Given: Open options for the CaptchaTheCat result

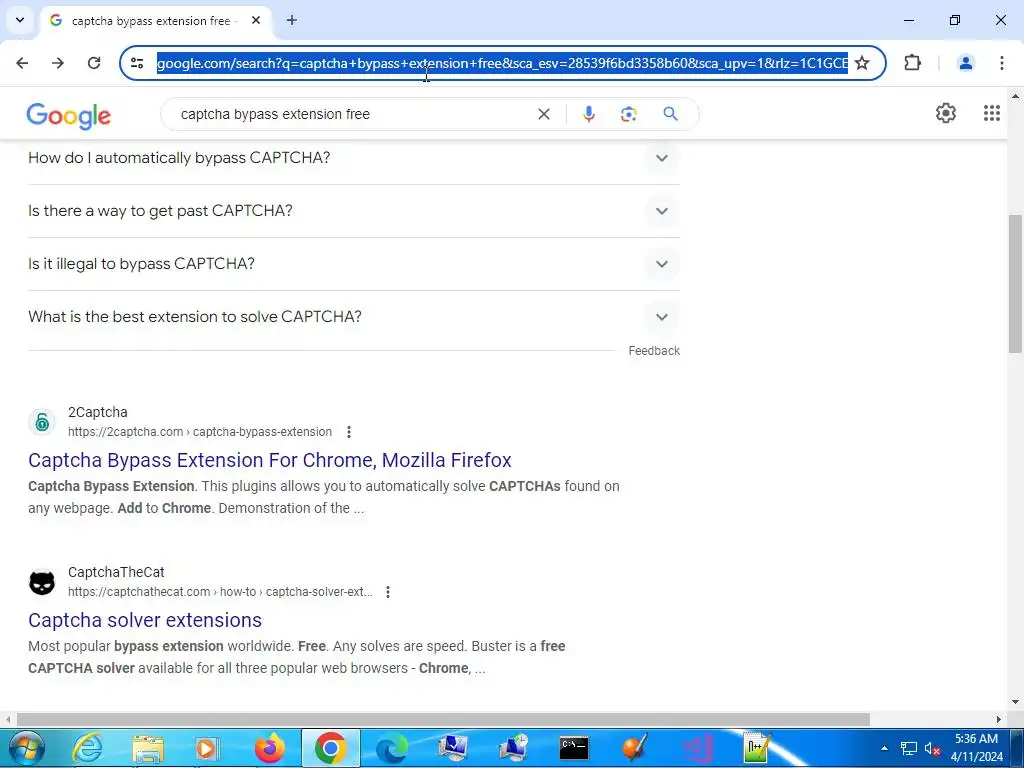Looking at the screenshot, I should [388, 592].
